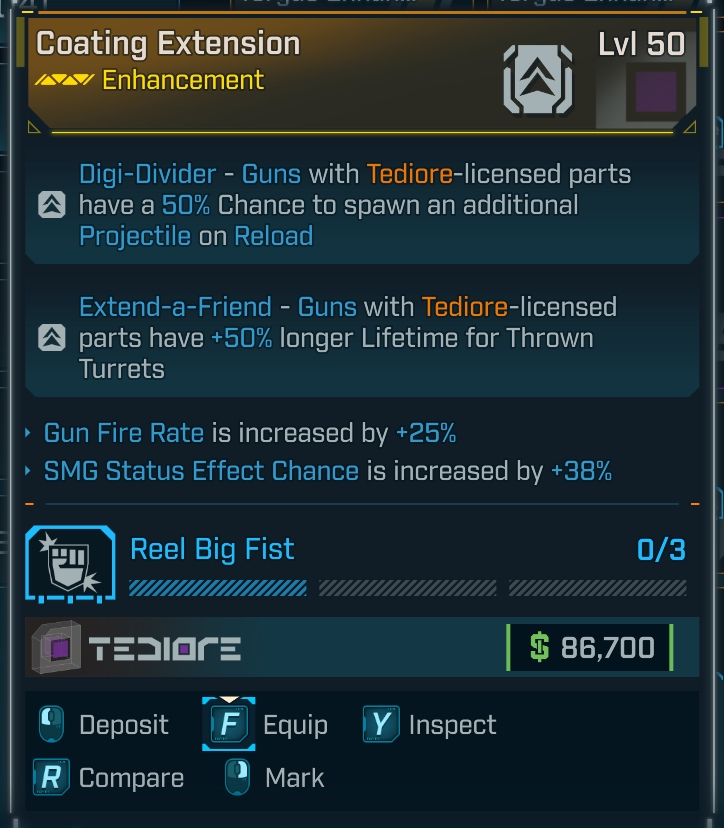Click the bullet arrow before Gun Fire Rate

point(28,434)
